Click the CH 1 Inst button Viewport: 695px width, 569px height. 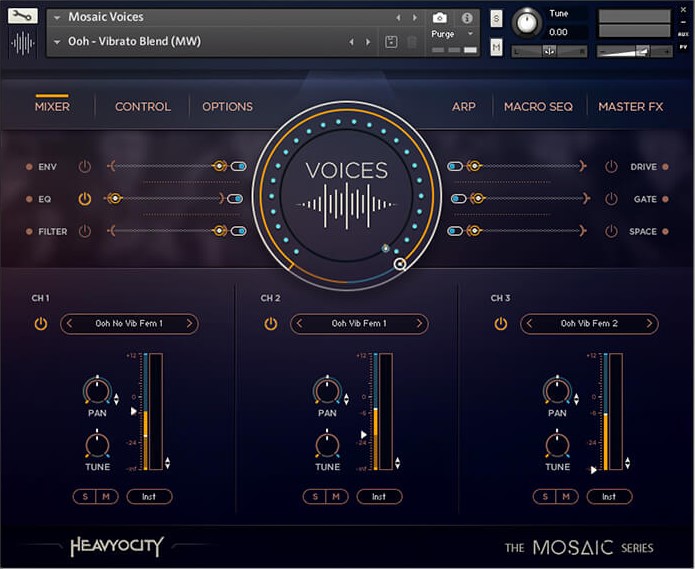149,497
